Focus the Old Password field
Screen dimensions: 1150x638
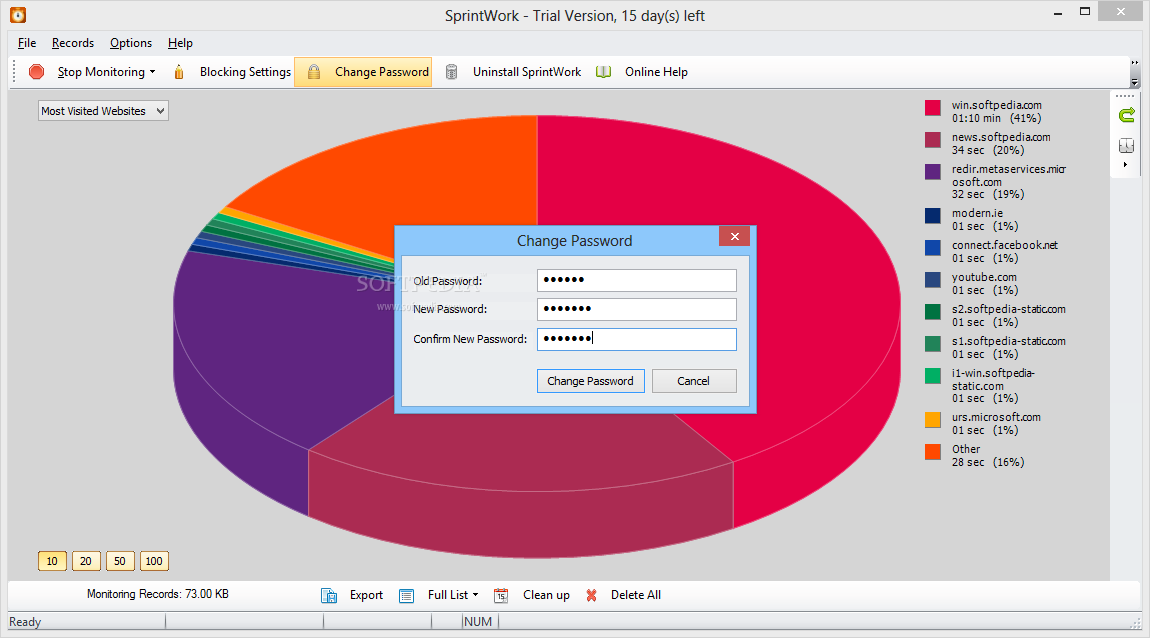(637, 280)
